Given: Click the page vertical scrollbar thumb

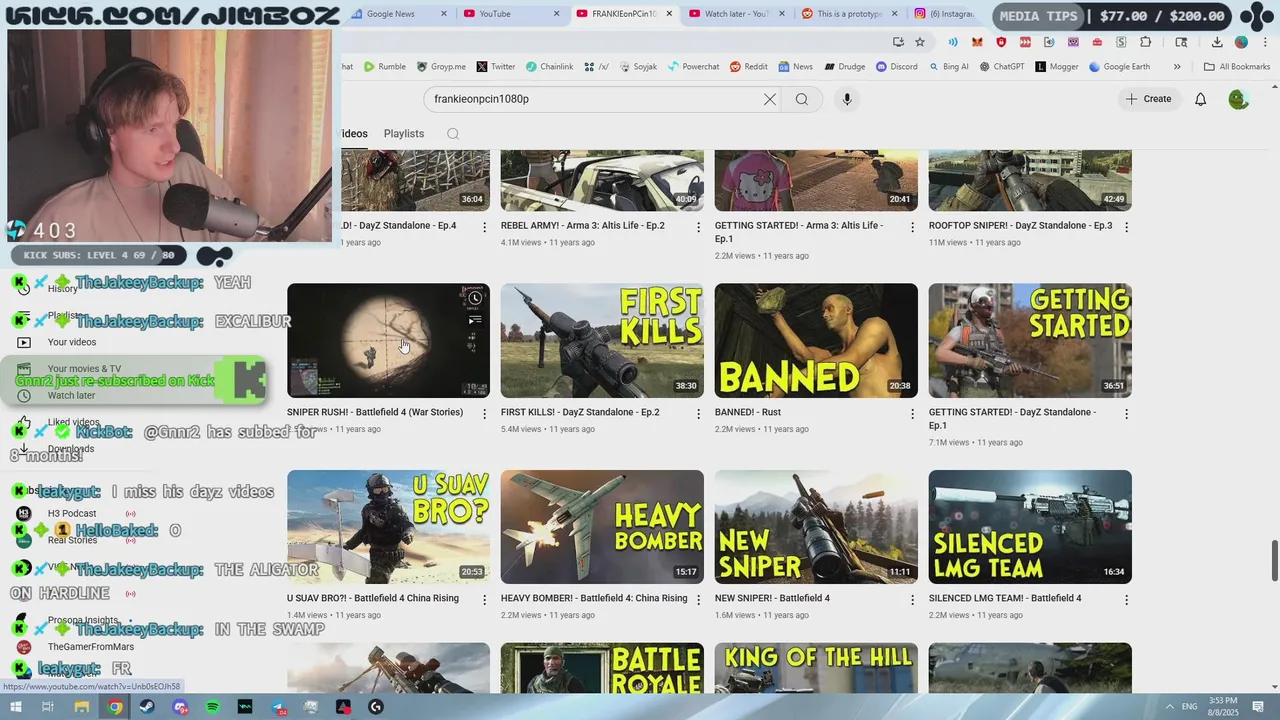Looking at the screenshot, I should click(x=1274, y=560).
